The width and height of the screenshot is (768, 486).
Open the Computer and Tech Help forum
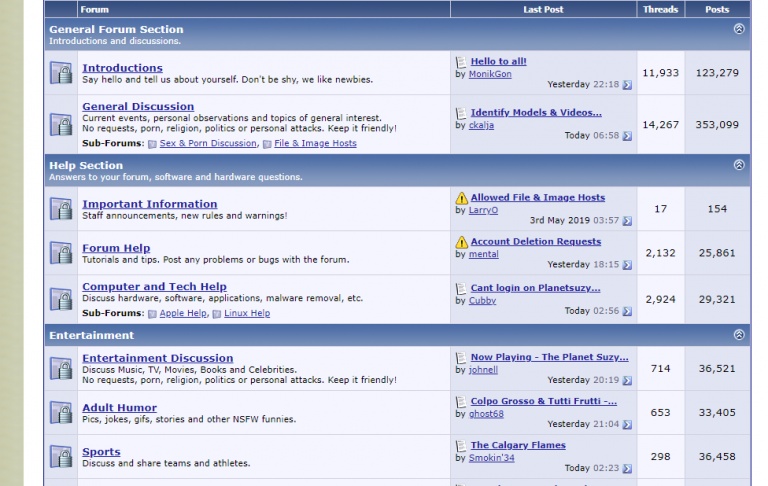[154, 287]
